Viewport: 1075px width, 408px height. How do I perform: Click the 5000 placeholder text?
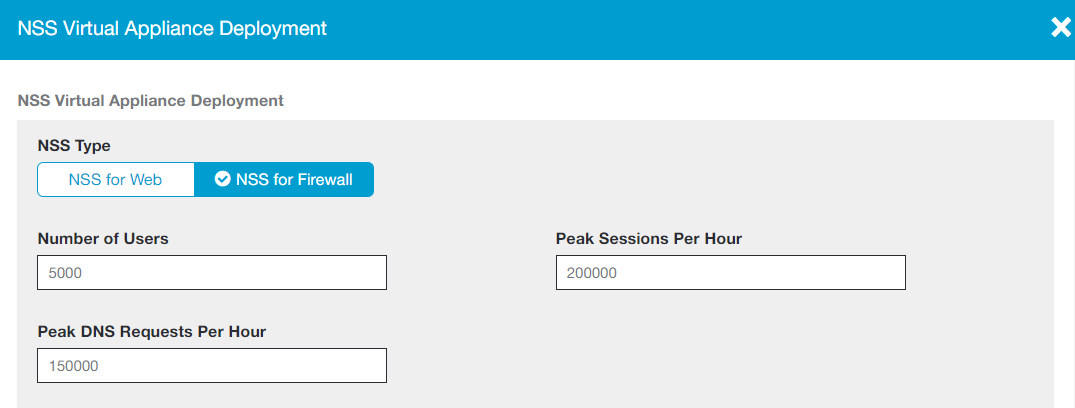click(x=66, y=273)
